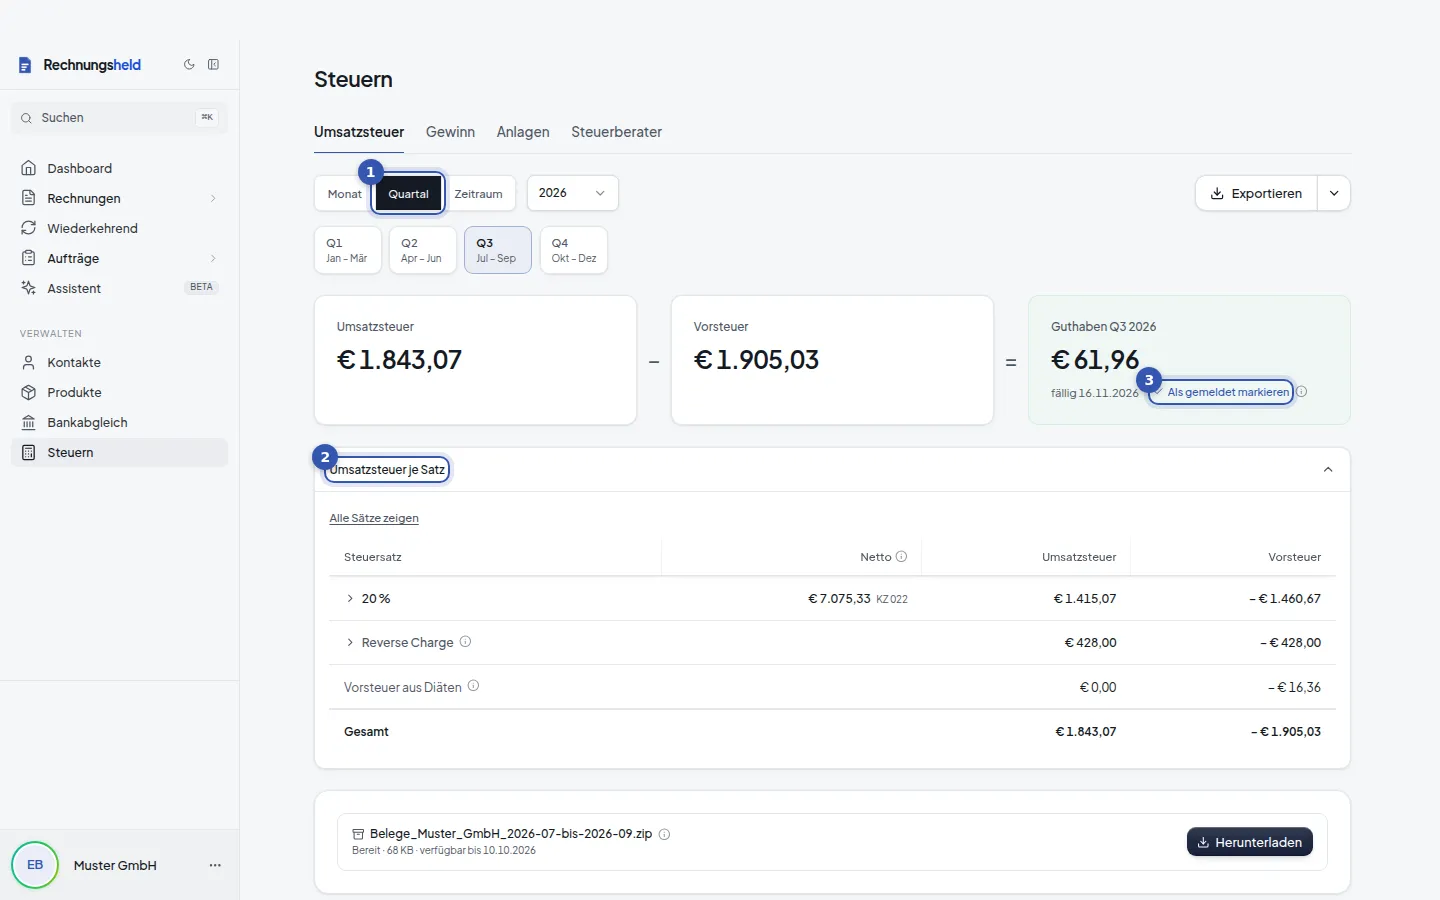Open Bankabgleich bank icon
Screen dimensions: 1440x900
[29, 422]
